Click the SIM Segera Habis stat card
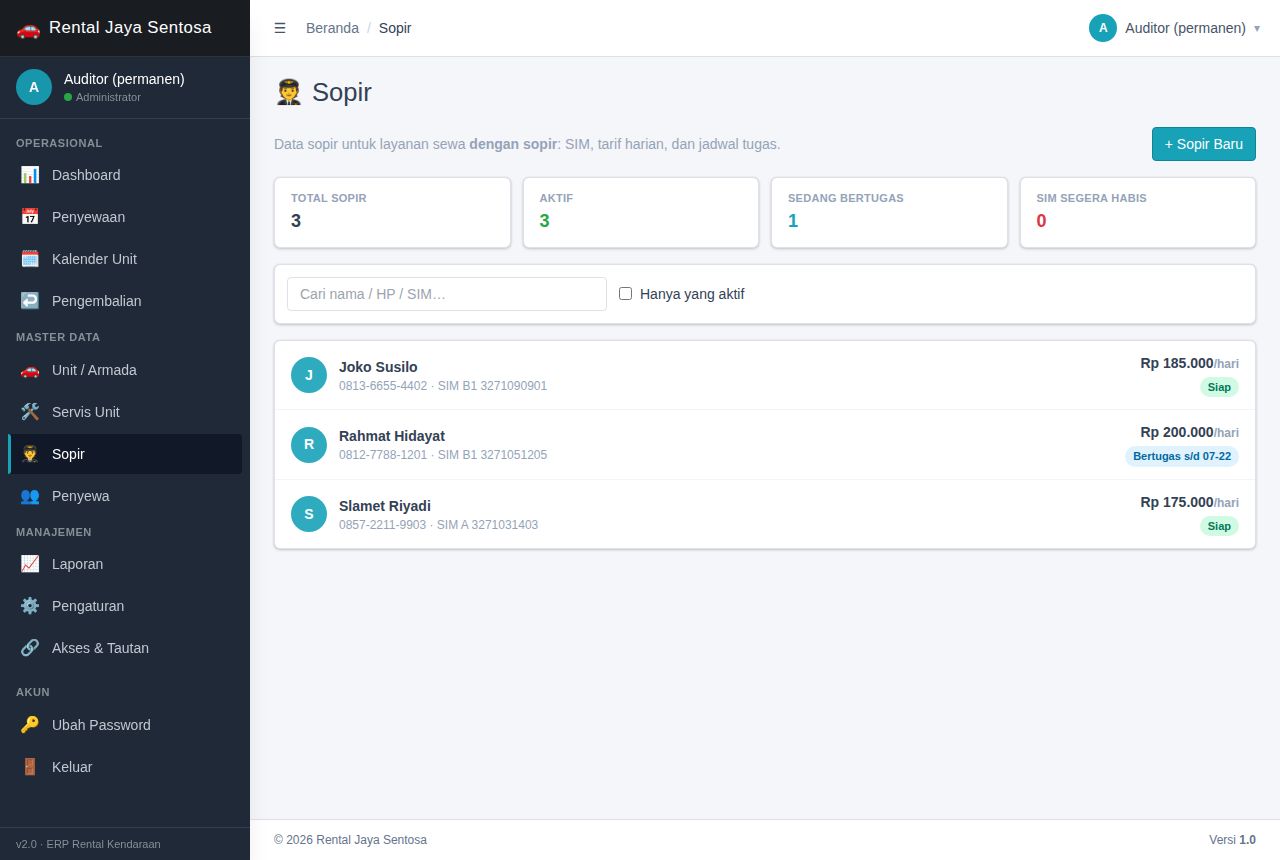This screenshot has height=860, width=1280. pyautogui.click(x=1138, y=212)
